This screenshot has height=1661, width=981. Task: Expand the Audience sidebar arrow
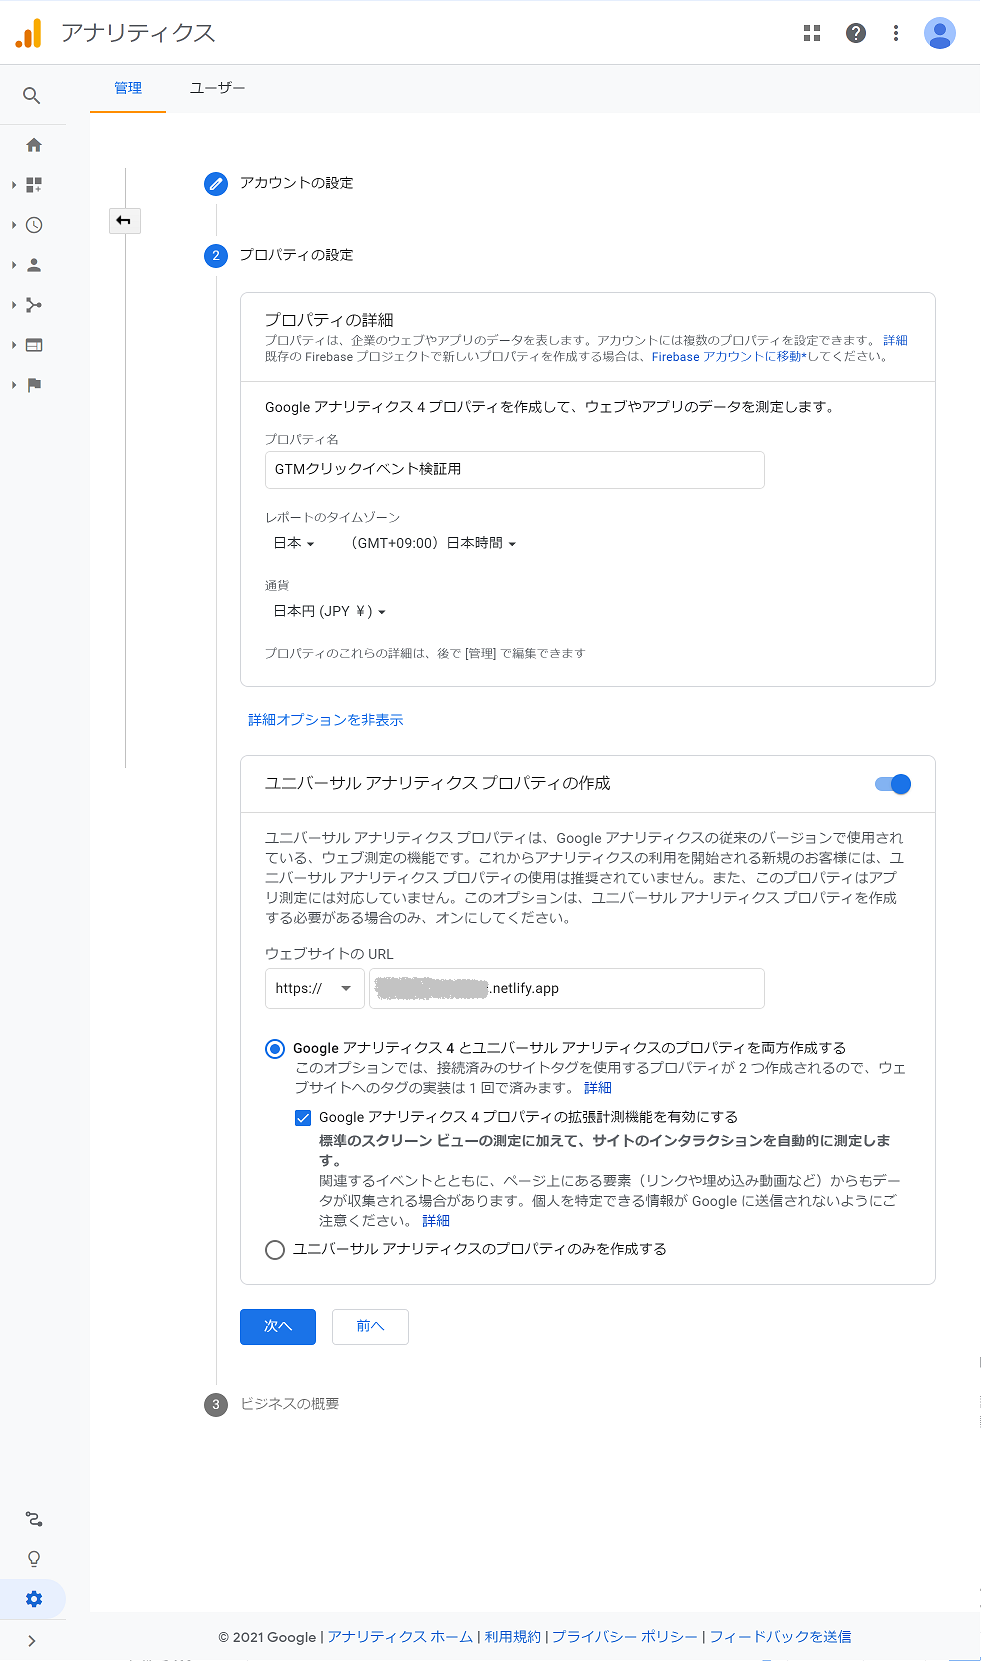[14, 265]
